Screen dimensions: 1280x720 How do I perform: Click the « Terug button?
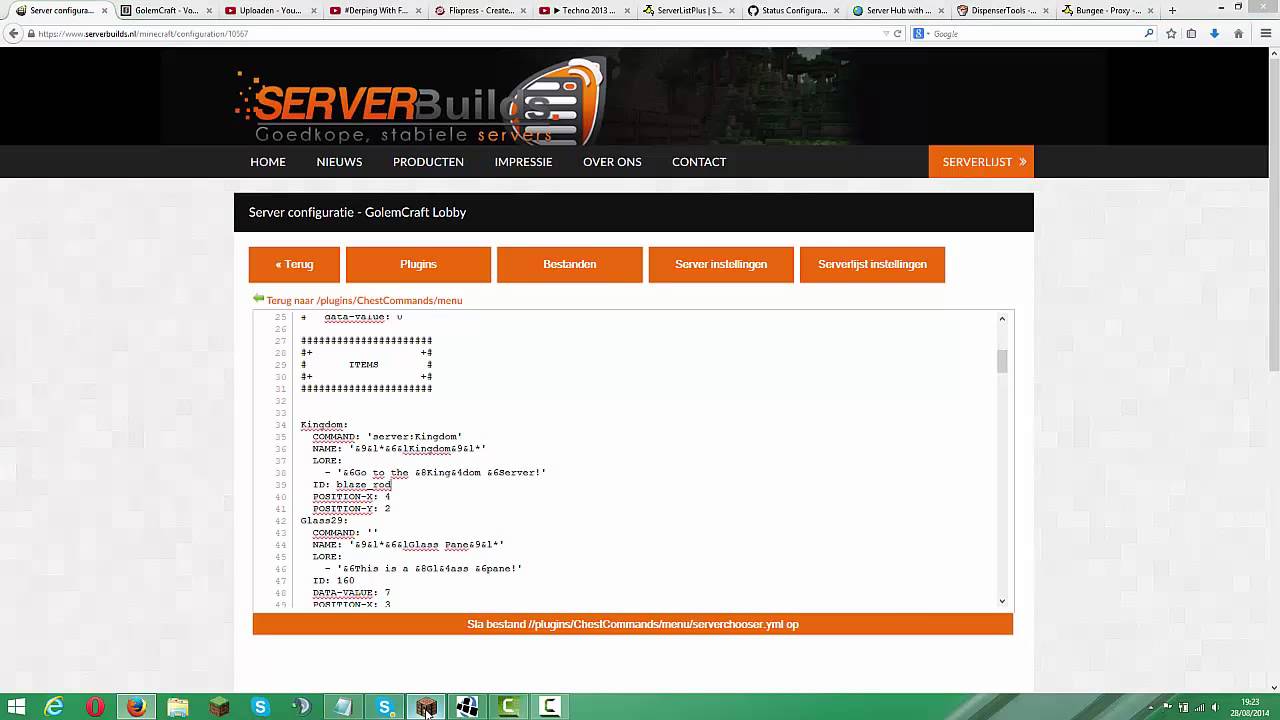294,264
